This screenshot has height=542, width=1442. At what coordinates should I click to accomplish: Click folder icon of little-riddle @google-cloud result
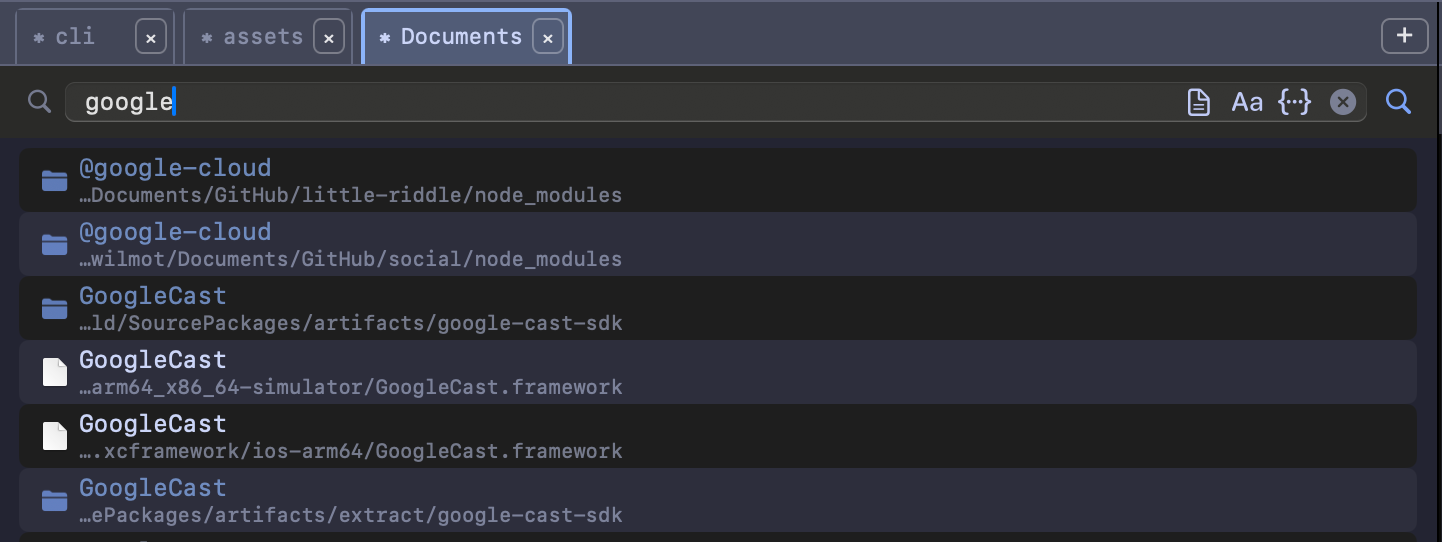pos(54,181)
